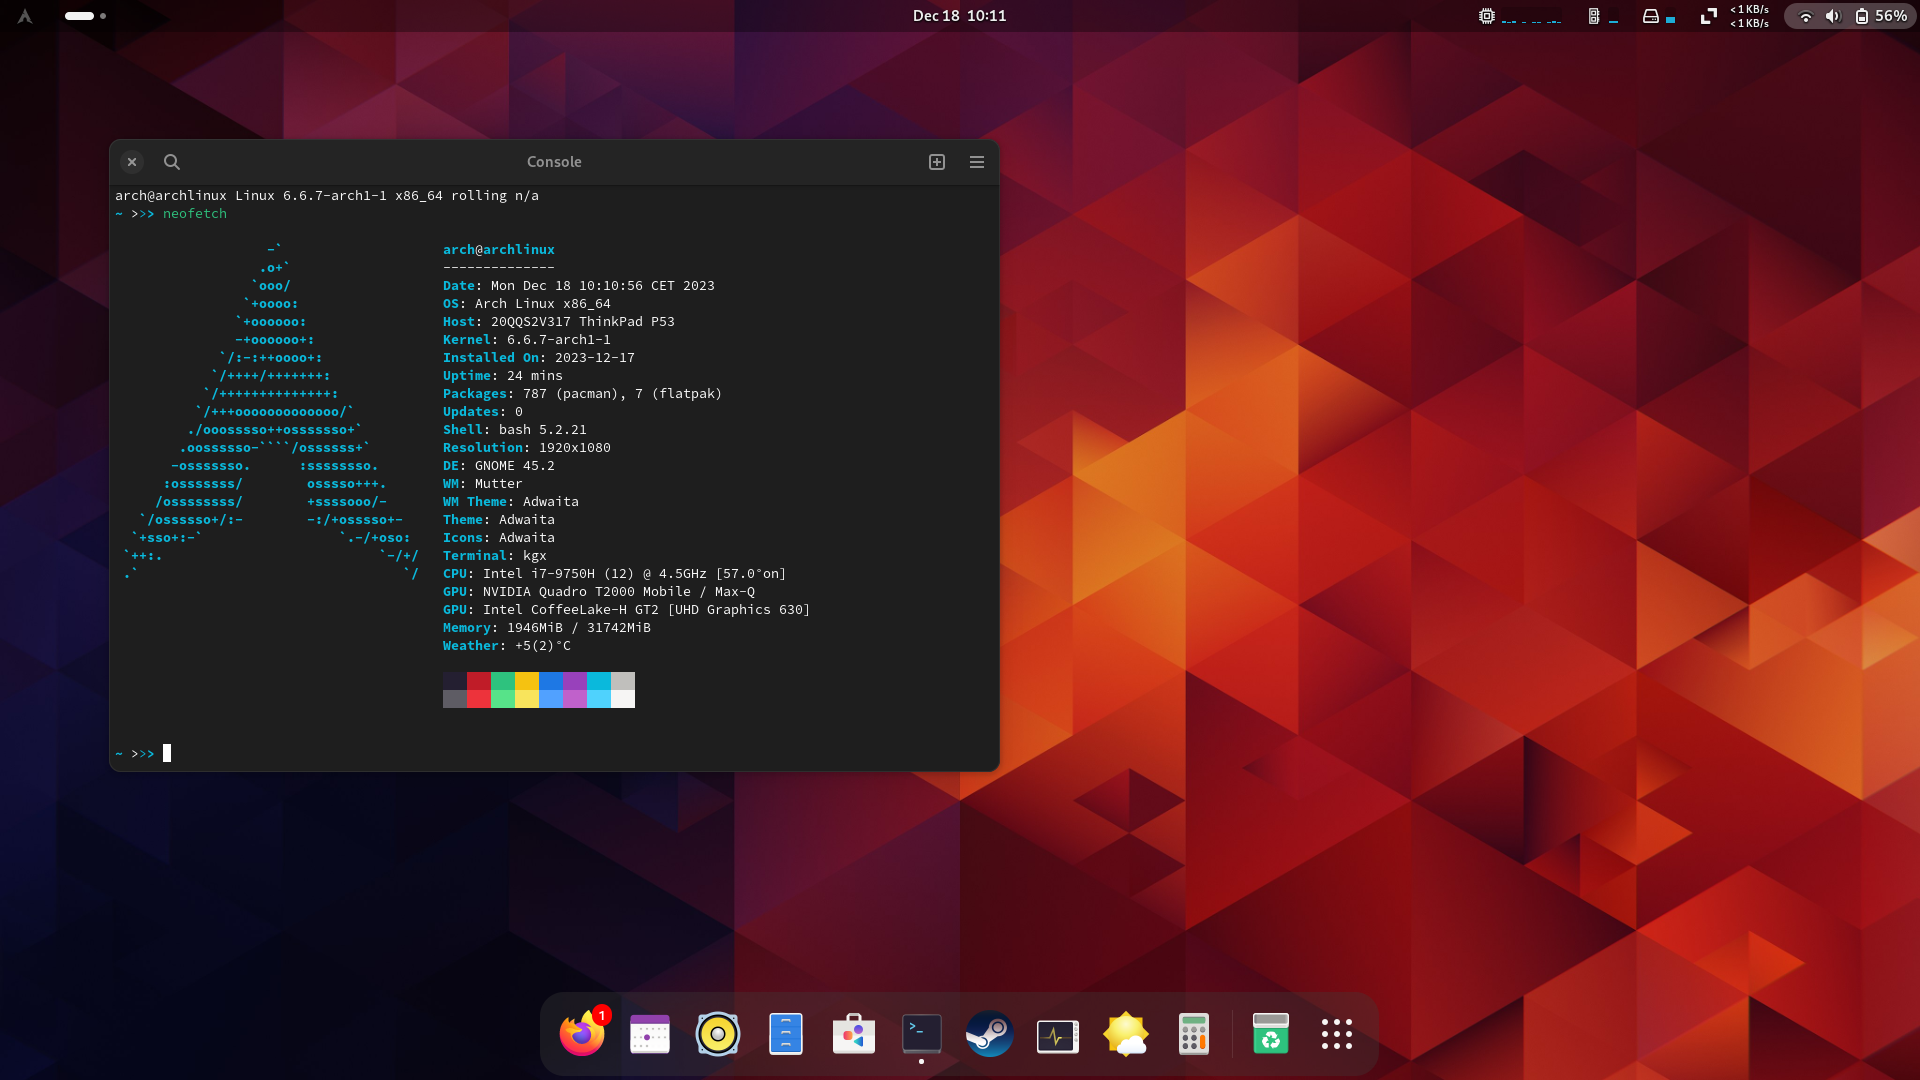Click the red color block in neofetch palette
The width and height of the screenshot is (1920, 1080).
click(x=479, y=681)
